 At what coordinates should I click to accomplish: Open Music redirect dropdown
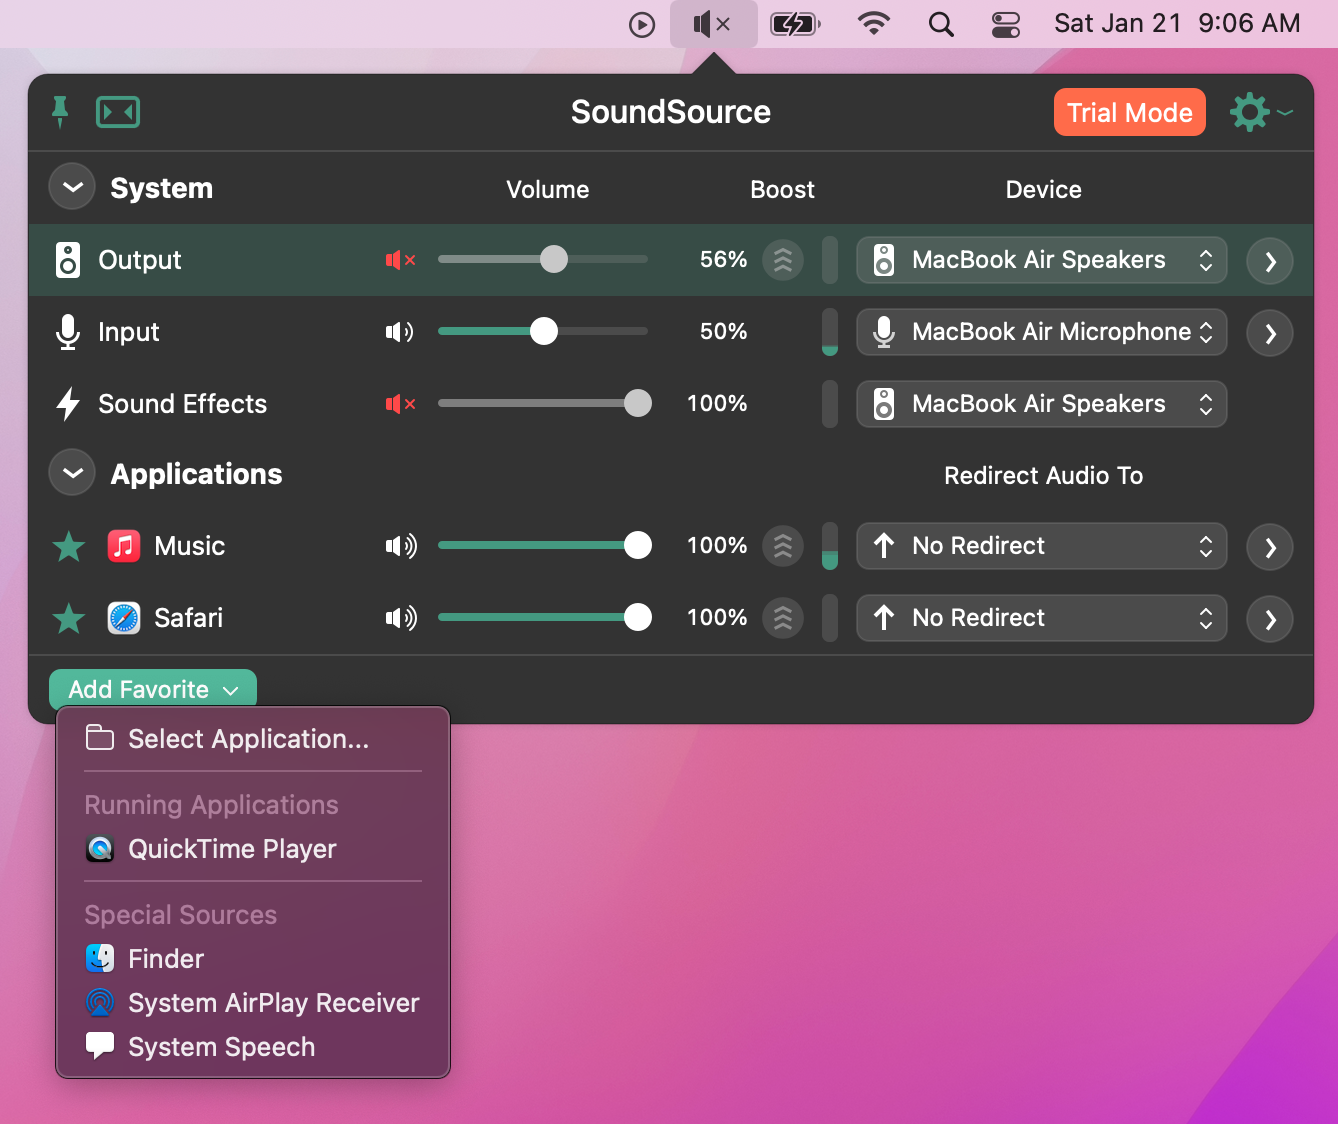[1042, 546]
